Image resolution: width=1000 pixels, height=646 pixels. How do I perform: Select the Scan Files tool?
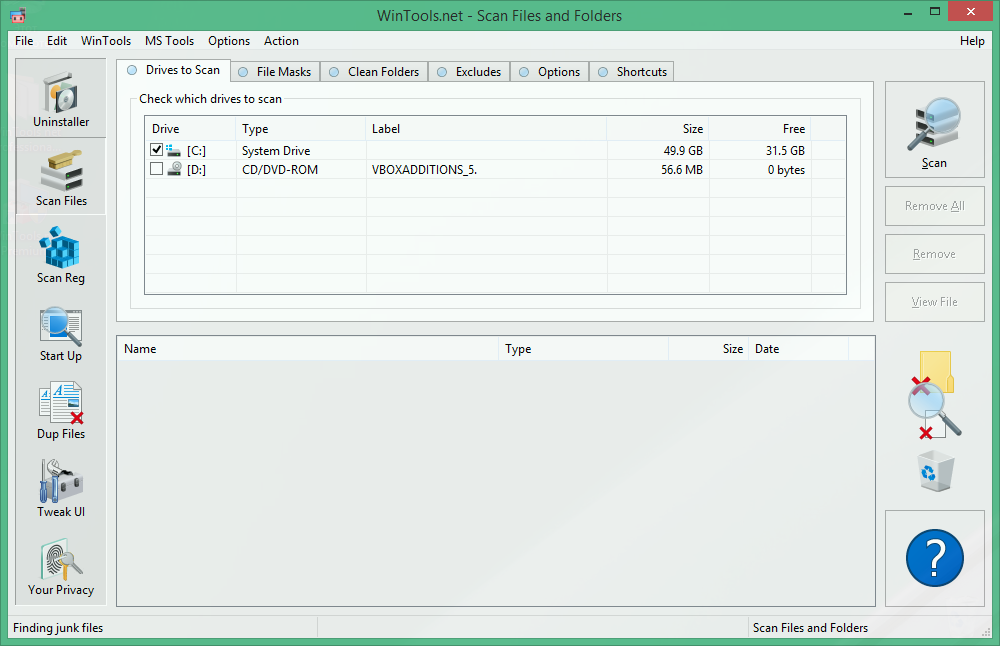click(x=60, y=176)
